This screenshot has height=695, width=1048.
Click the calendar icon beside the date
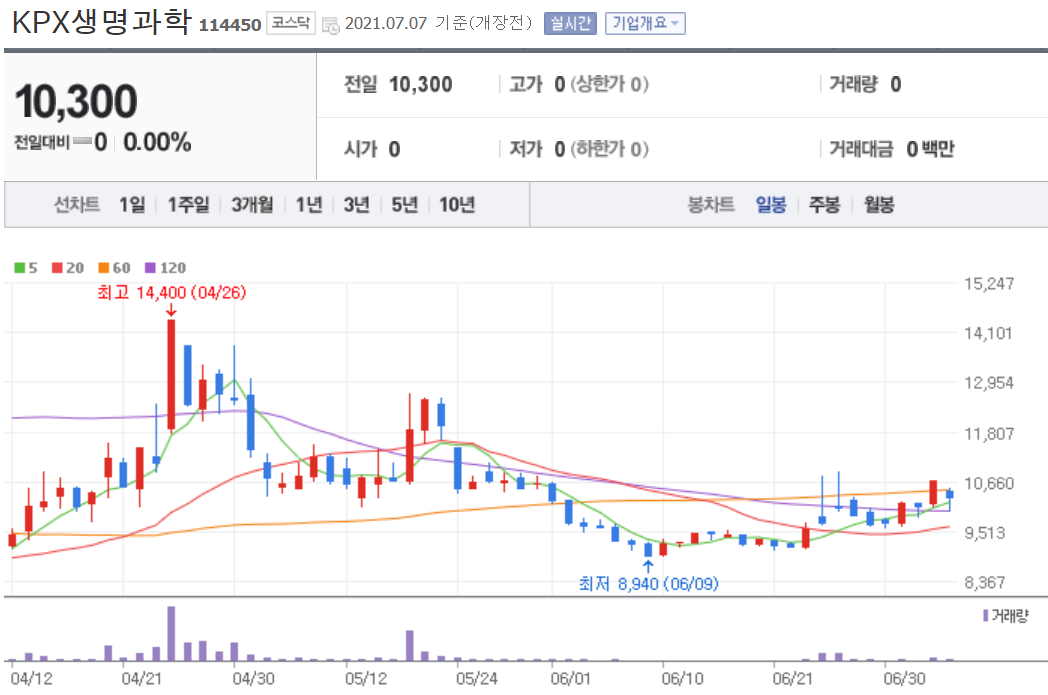click(x=330, y=25)
